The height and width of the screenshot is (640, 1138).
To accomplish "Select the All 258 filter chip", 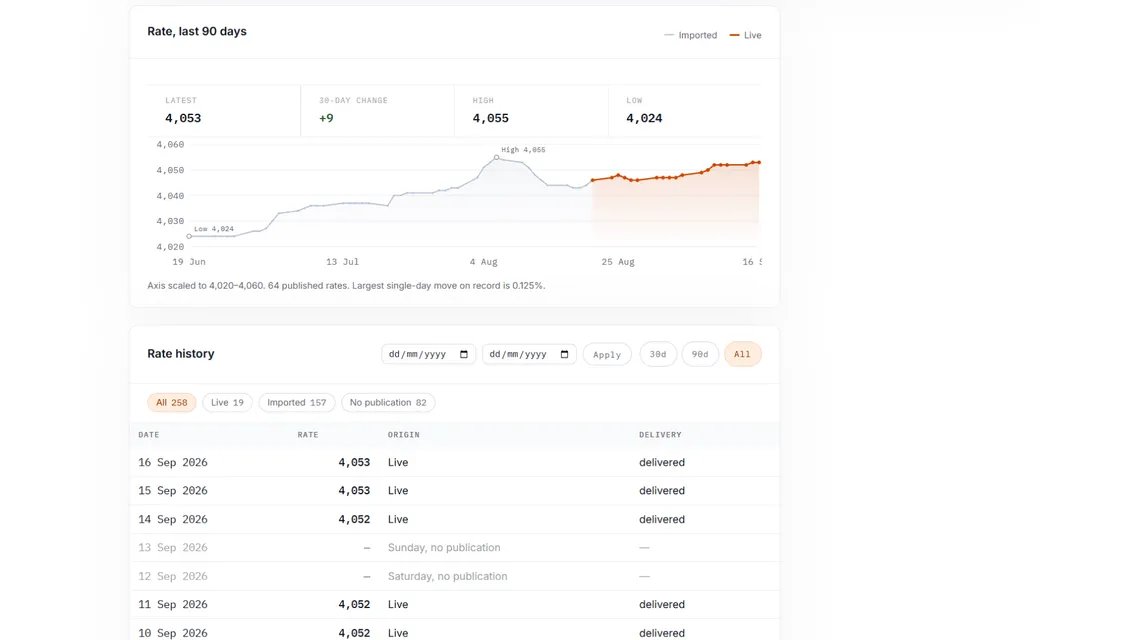I will (171, 403).
